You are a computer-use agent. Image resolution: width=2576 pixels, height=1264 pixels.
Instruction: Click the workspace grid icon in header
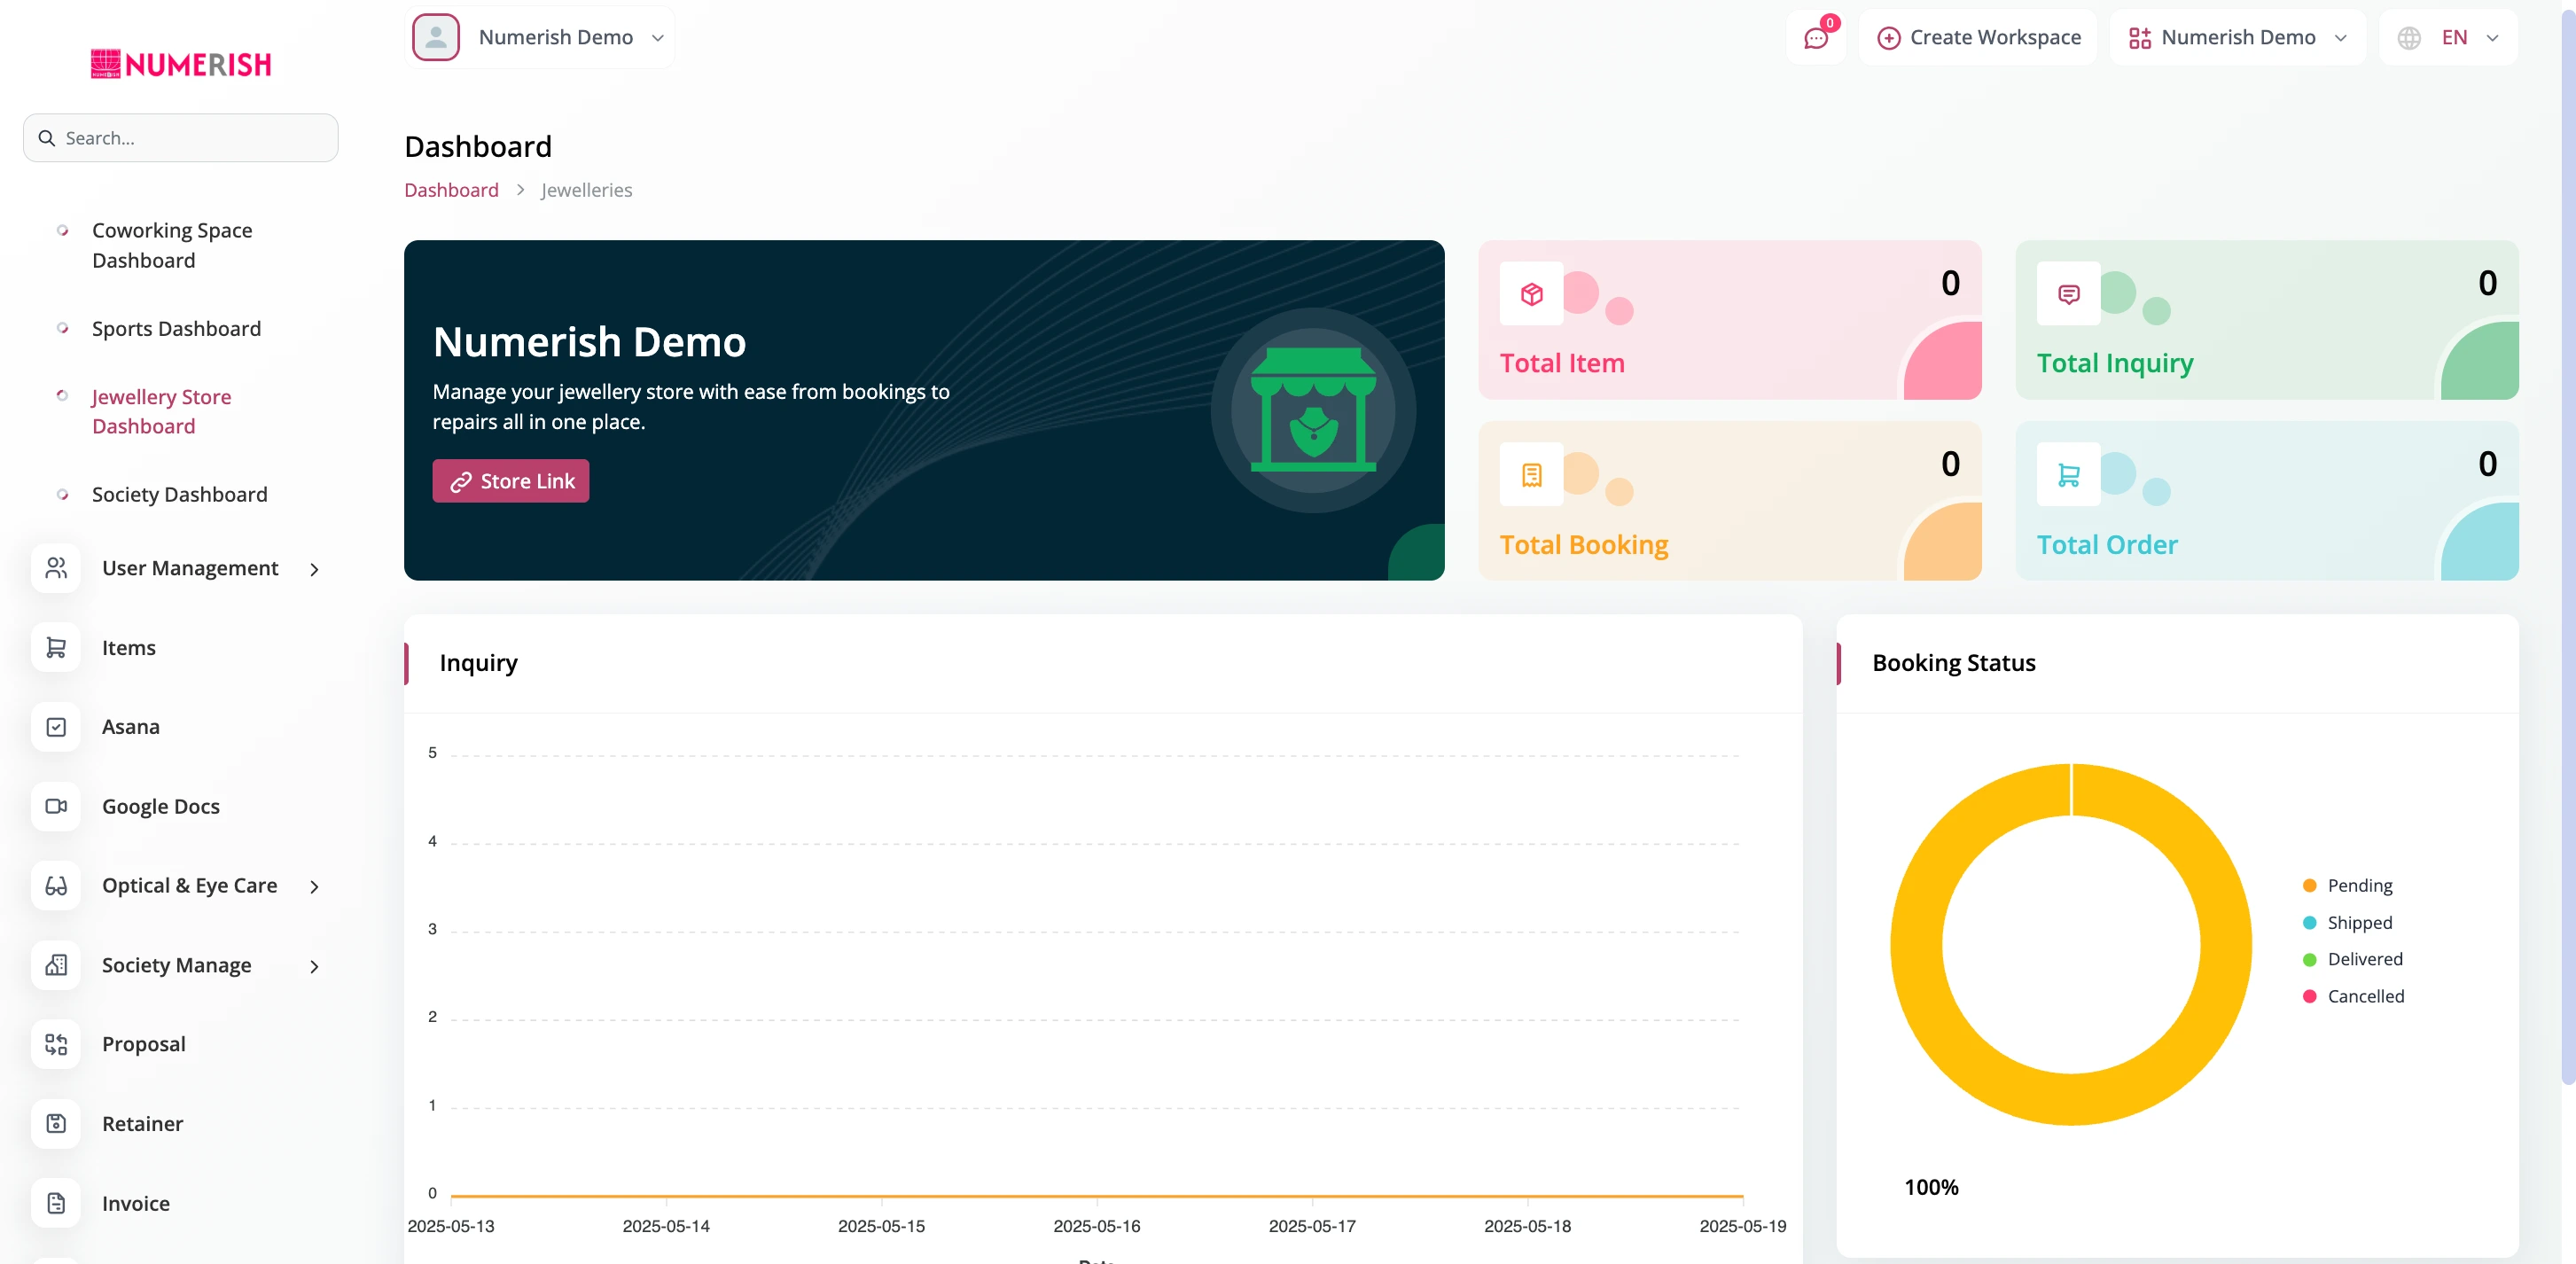tap(2140, 38)
